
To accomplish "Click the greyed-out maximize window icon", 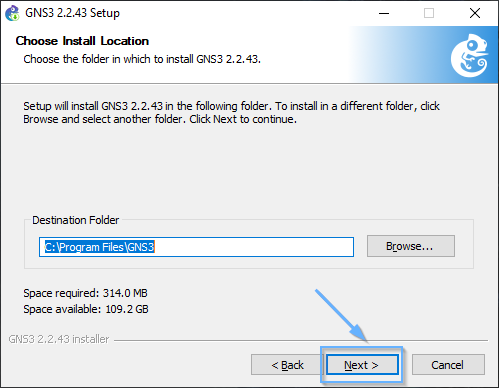I will 429,13.
